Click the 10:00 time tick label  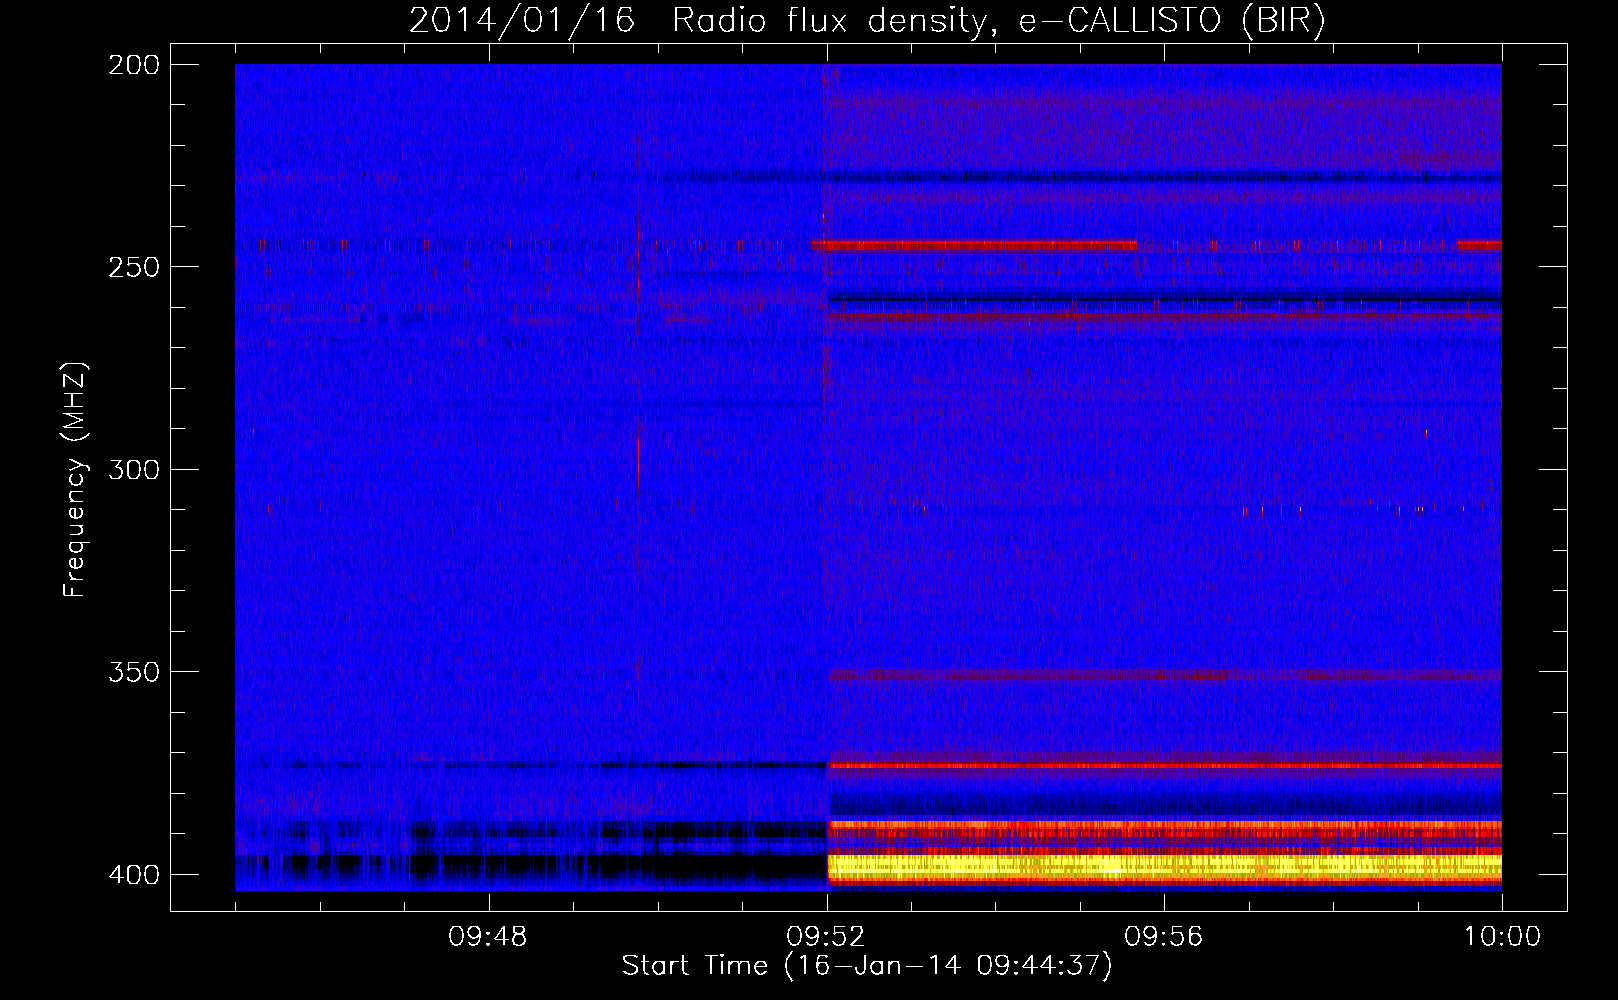click(1502, 937)
